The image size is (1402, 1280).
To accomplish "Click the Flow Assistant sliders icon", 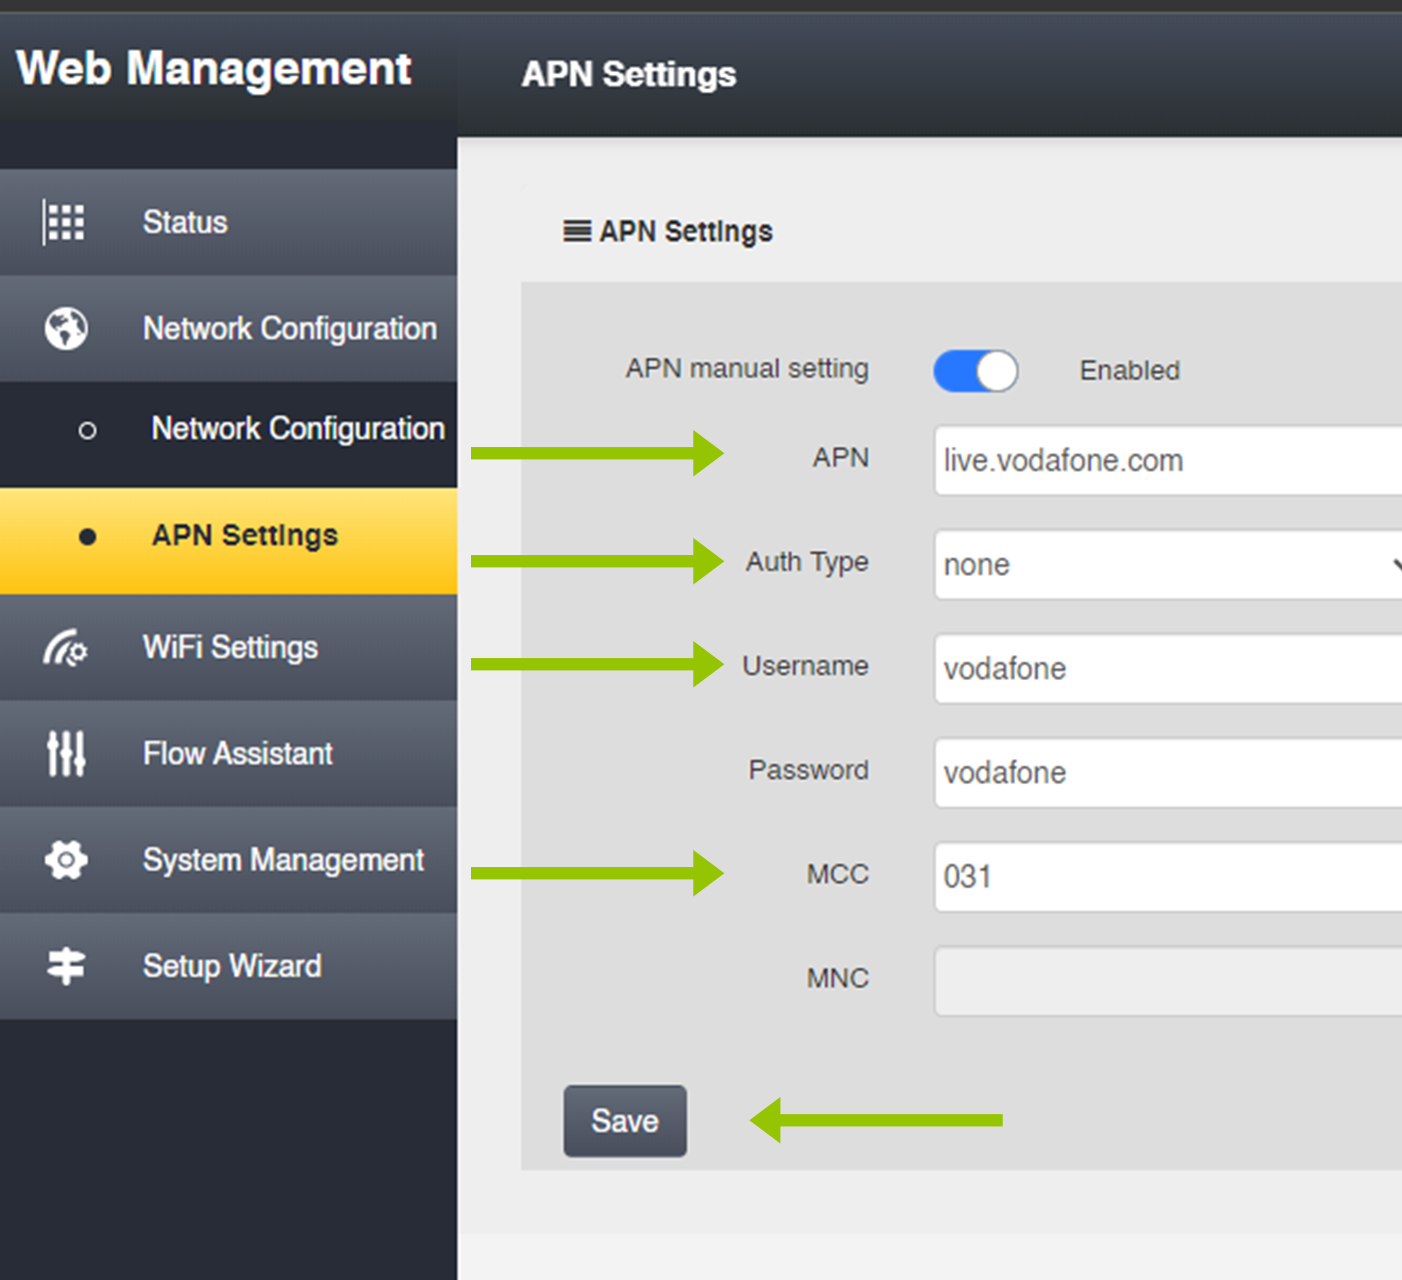I will pyautogui.click(x=66, y=754).
